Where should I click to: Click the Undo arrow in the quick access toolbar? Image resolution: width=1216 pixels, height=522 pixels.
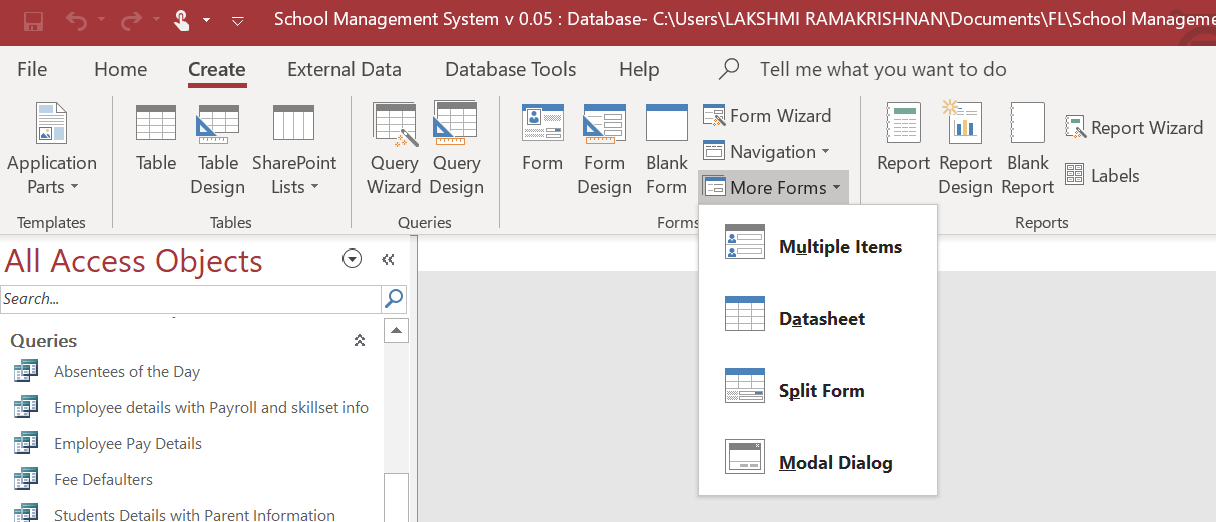click(x=78, y=20)
